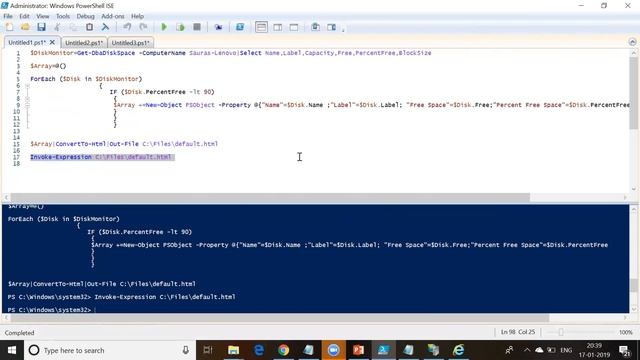Click the ConvertTo-Html line 15 in the editor
The image size is (640, 360).
click(x=124, y=144)
